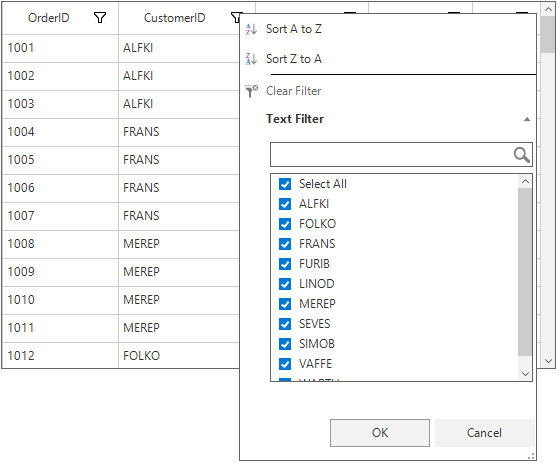Click FOLKO cell in row 1012
Viewport: 560px width, 468px height.
click(x=179, y=355)
